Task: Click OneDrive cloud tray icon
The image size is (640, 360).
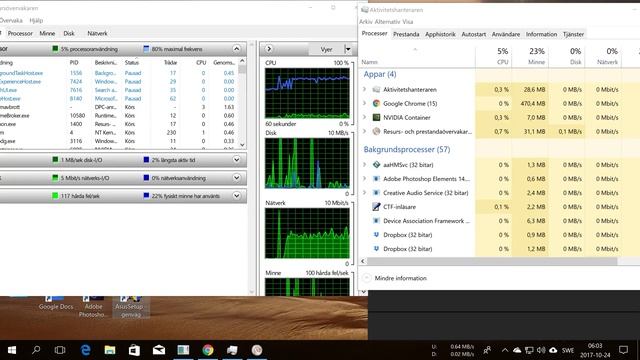Action: (x=517, y=350)
